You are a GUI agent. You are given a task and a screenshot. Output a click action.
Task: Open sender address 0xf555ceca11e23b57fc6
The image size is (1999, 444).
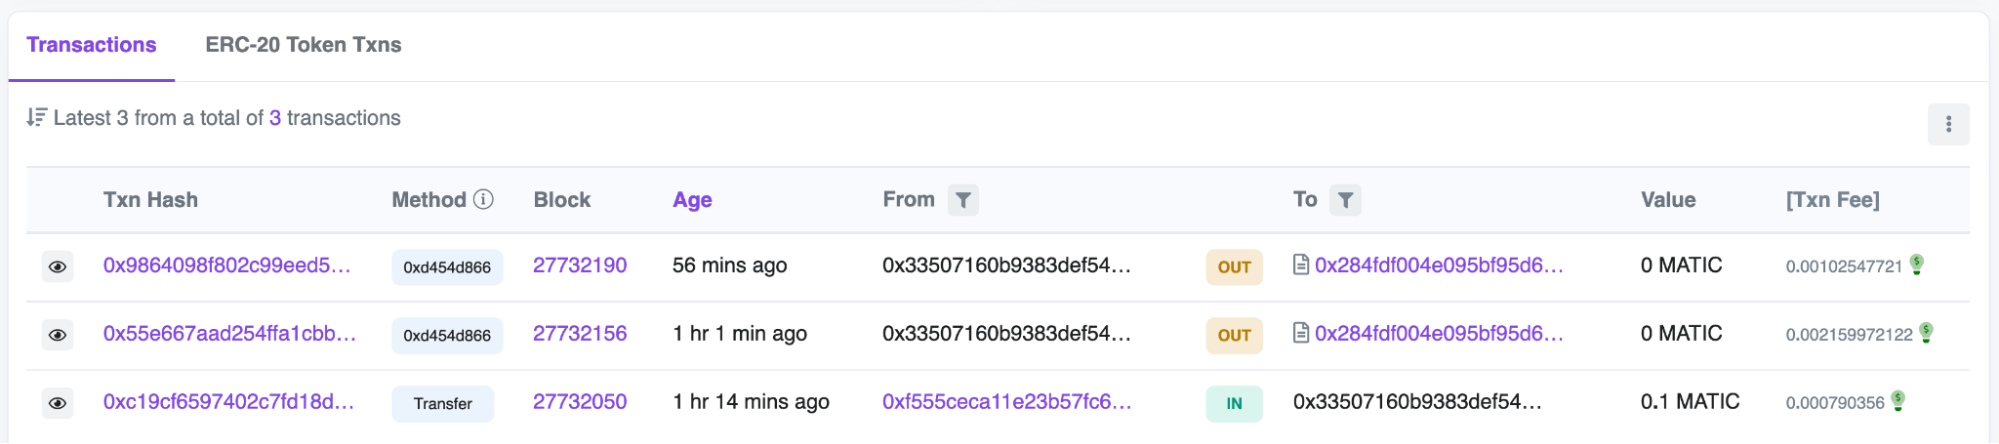(1006, 402)
